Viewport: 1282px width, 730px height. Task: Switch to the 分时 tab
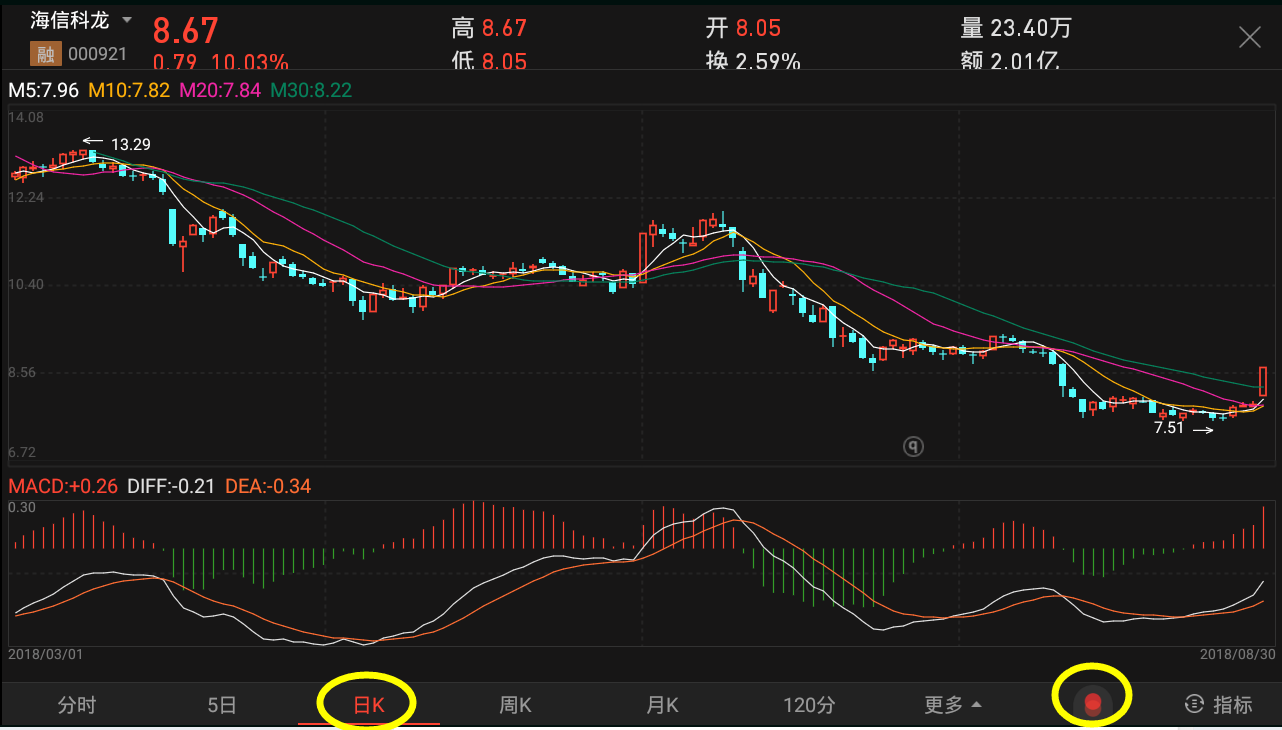coord(77,705)
